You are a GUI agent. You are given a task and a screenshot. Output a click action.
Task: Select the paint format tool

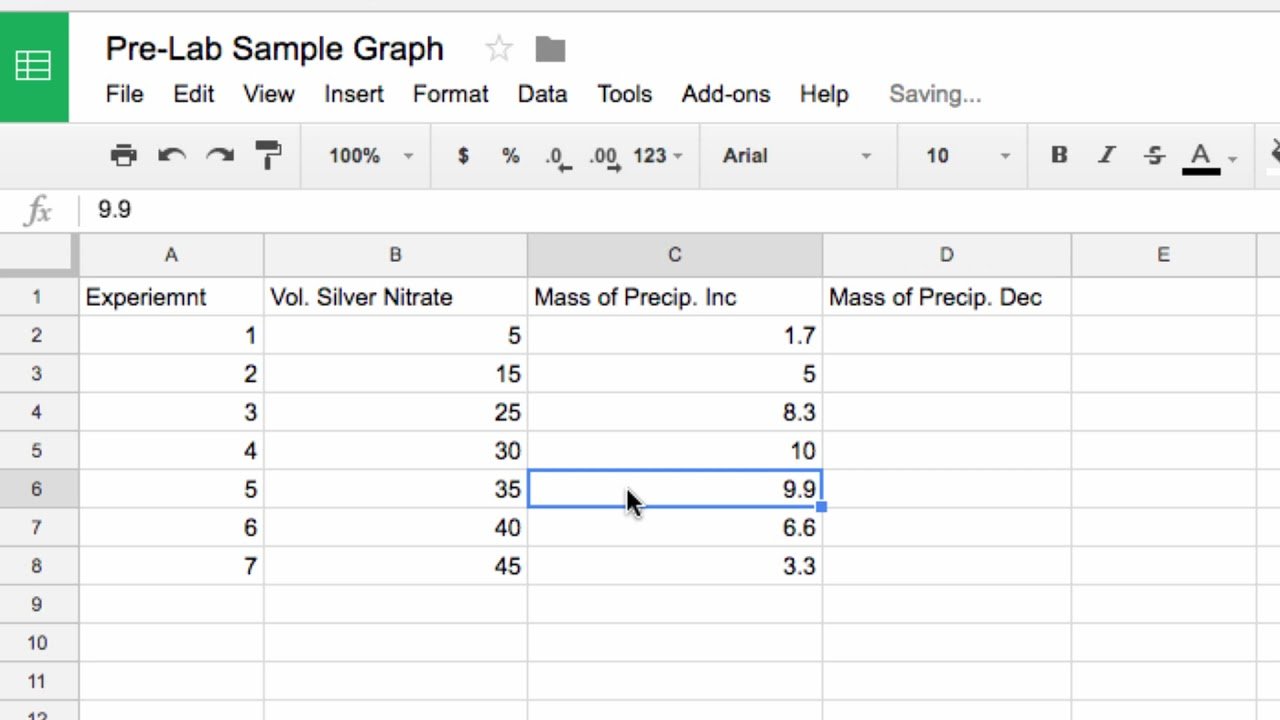tap(268, 155)
